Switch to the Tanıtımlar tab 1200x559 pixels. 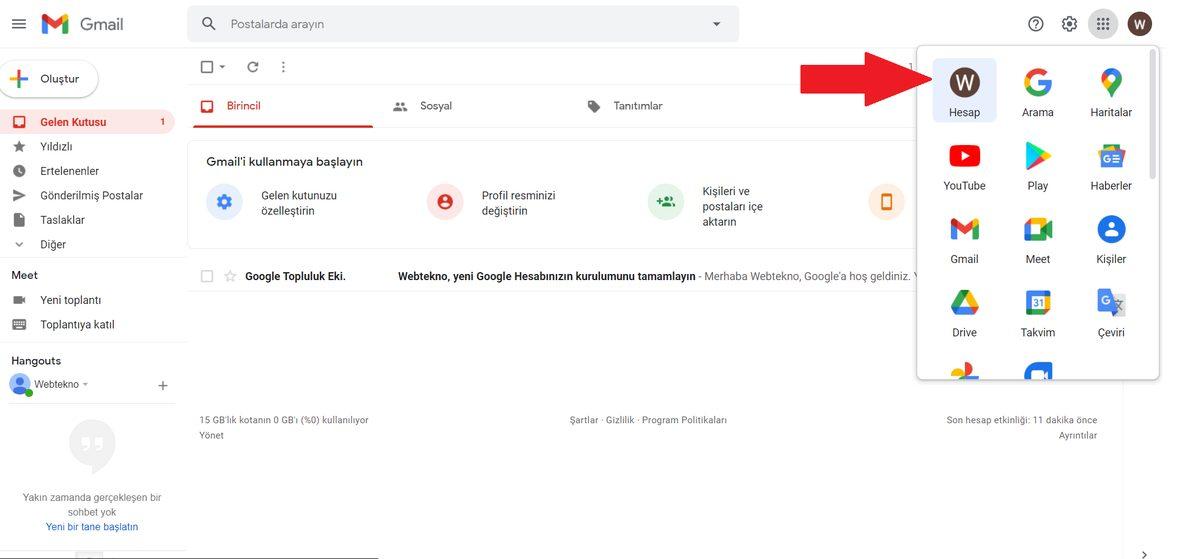point(625,106)
